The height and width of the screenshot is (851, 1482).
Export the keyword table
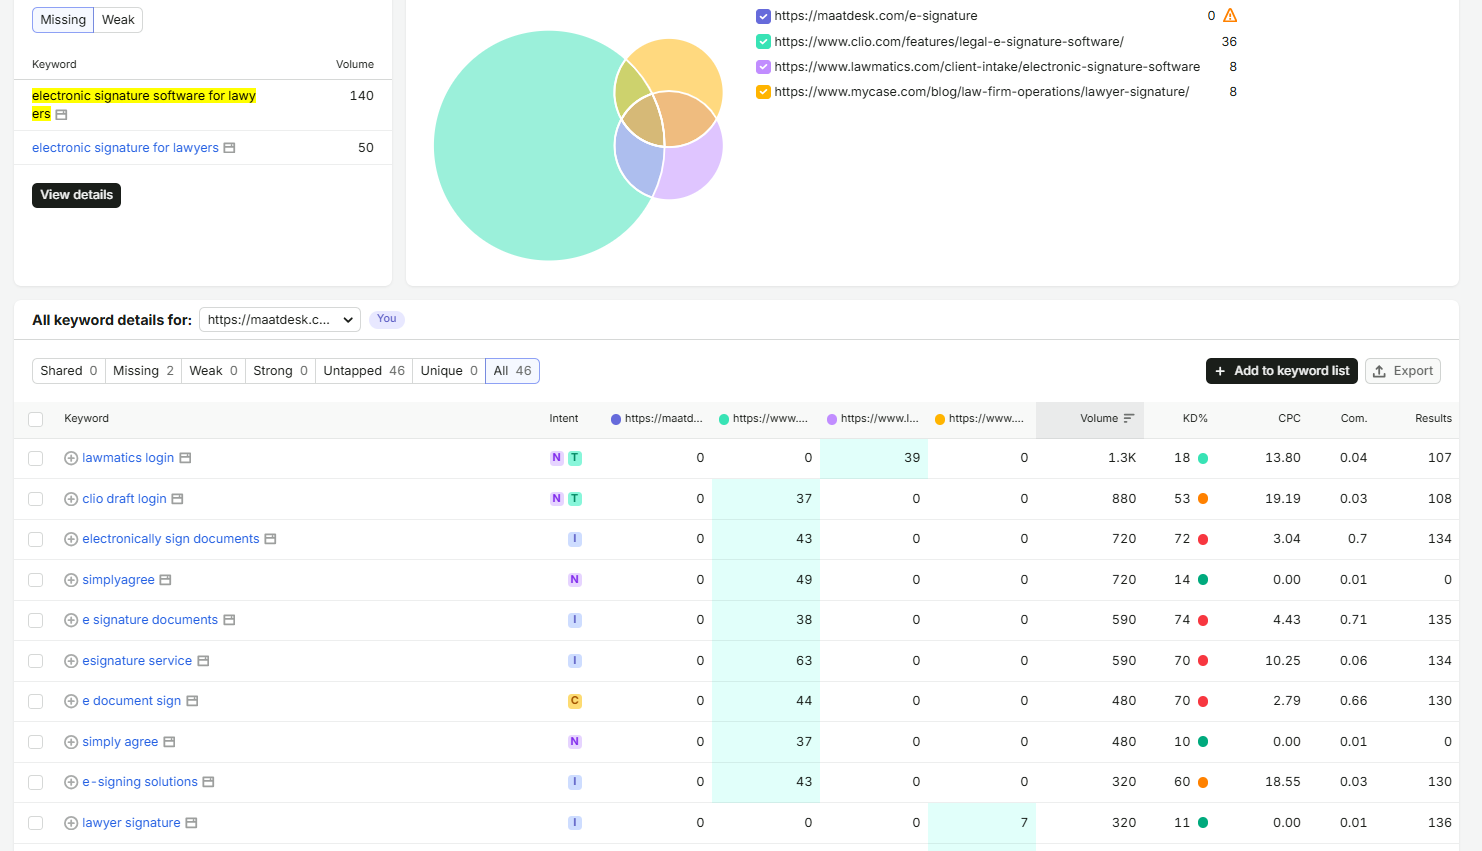pyautogui.click(x=1403, y=371)
